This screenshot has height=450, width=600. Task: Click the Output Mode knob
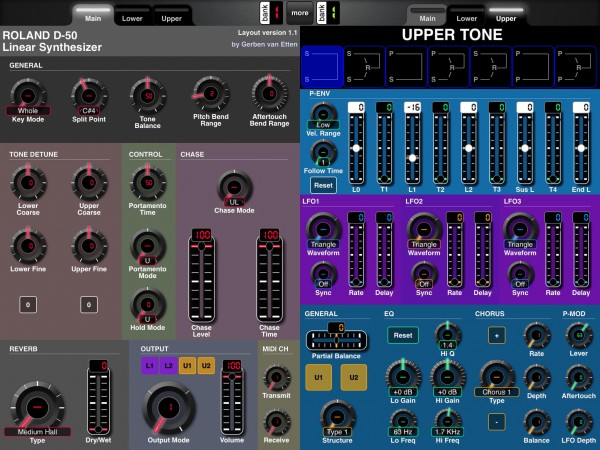[169, 408]
